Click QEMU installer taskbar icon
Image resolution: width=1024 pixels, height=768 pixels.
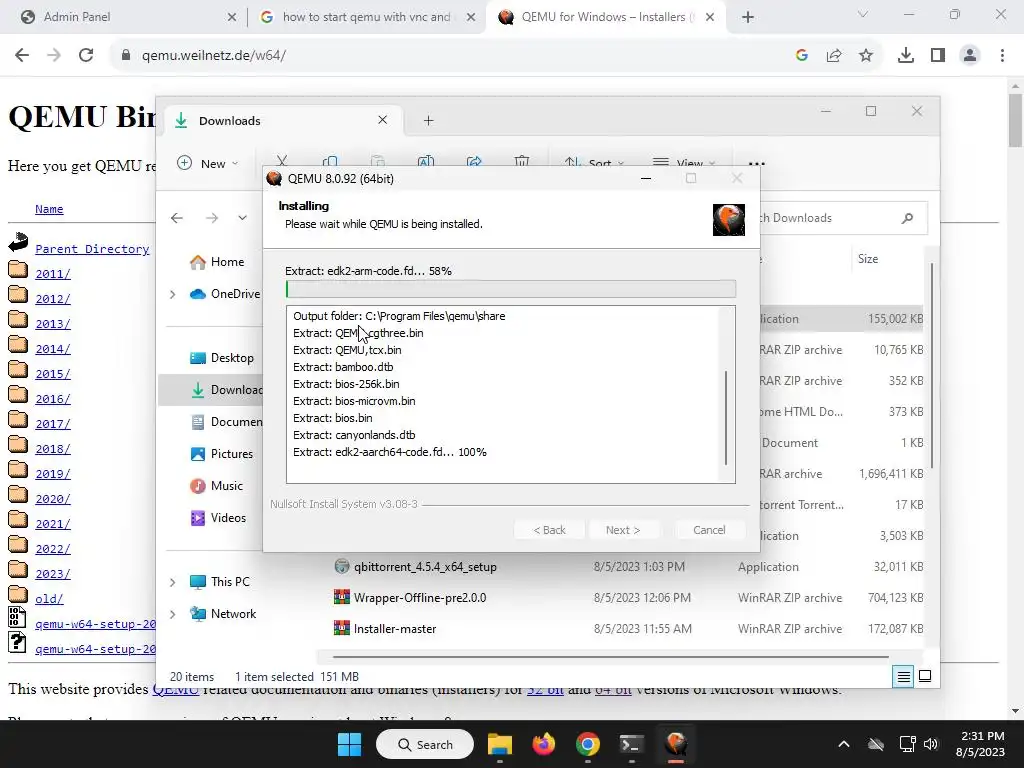pos(676,744)
